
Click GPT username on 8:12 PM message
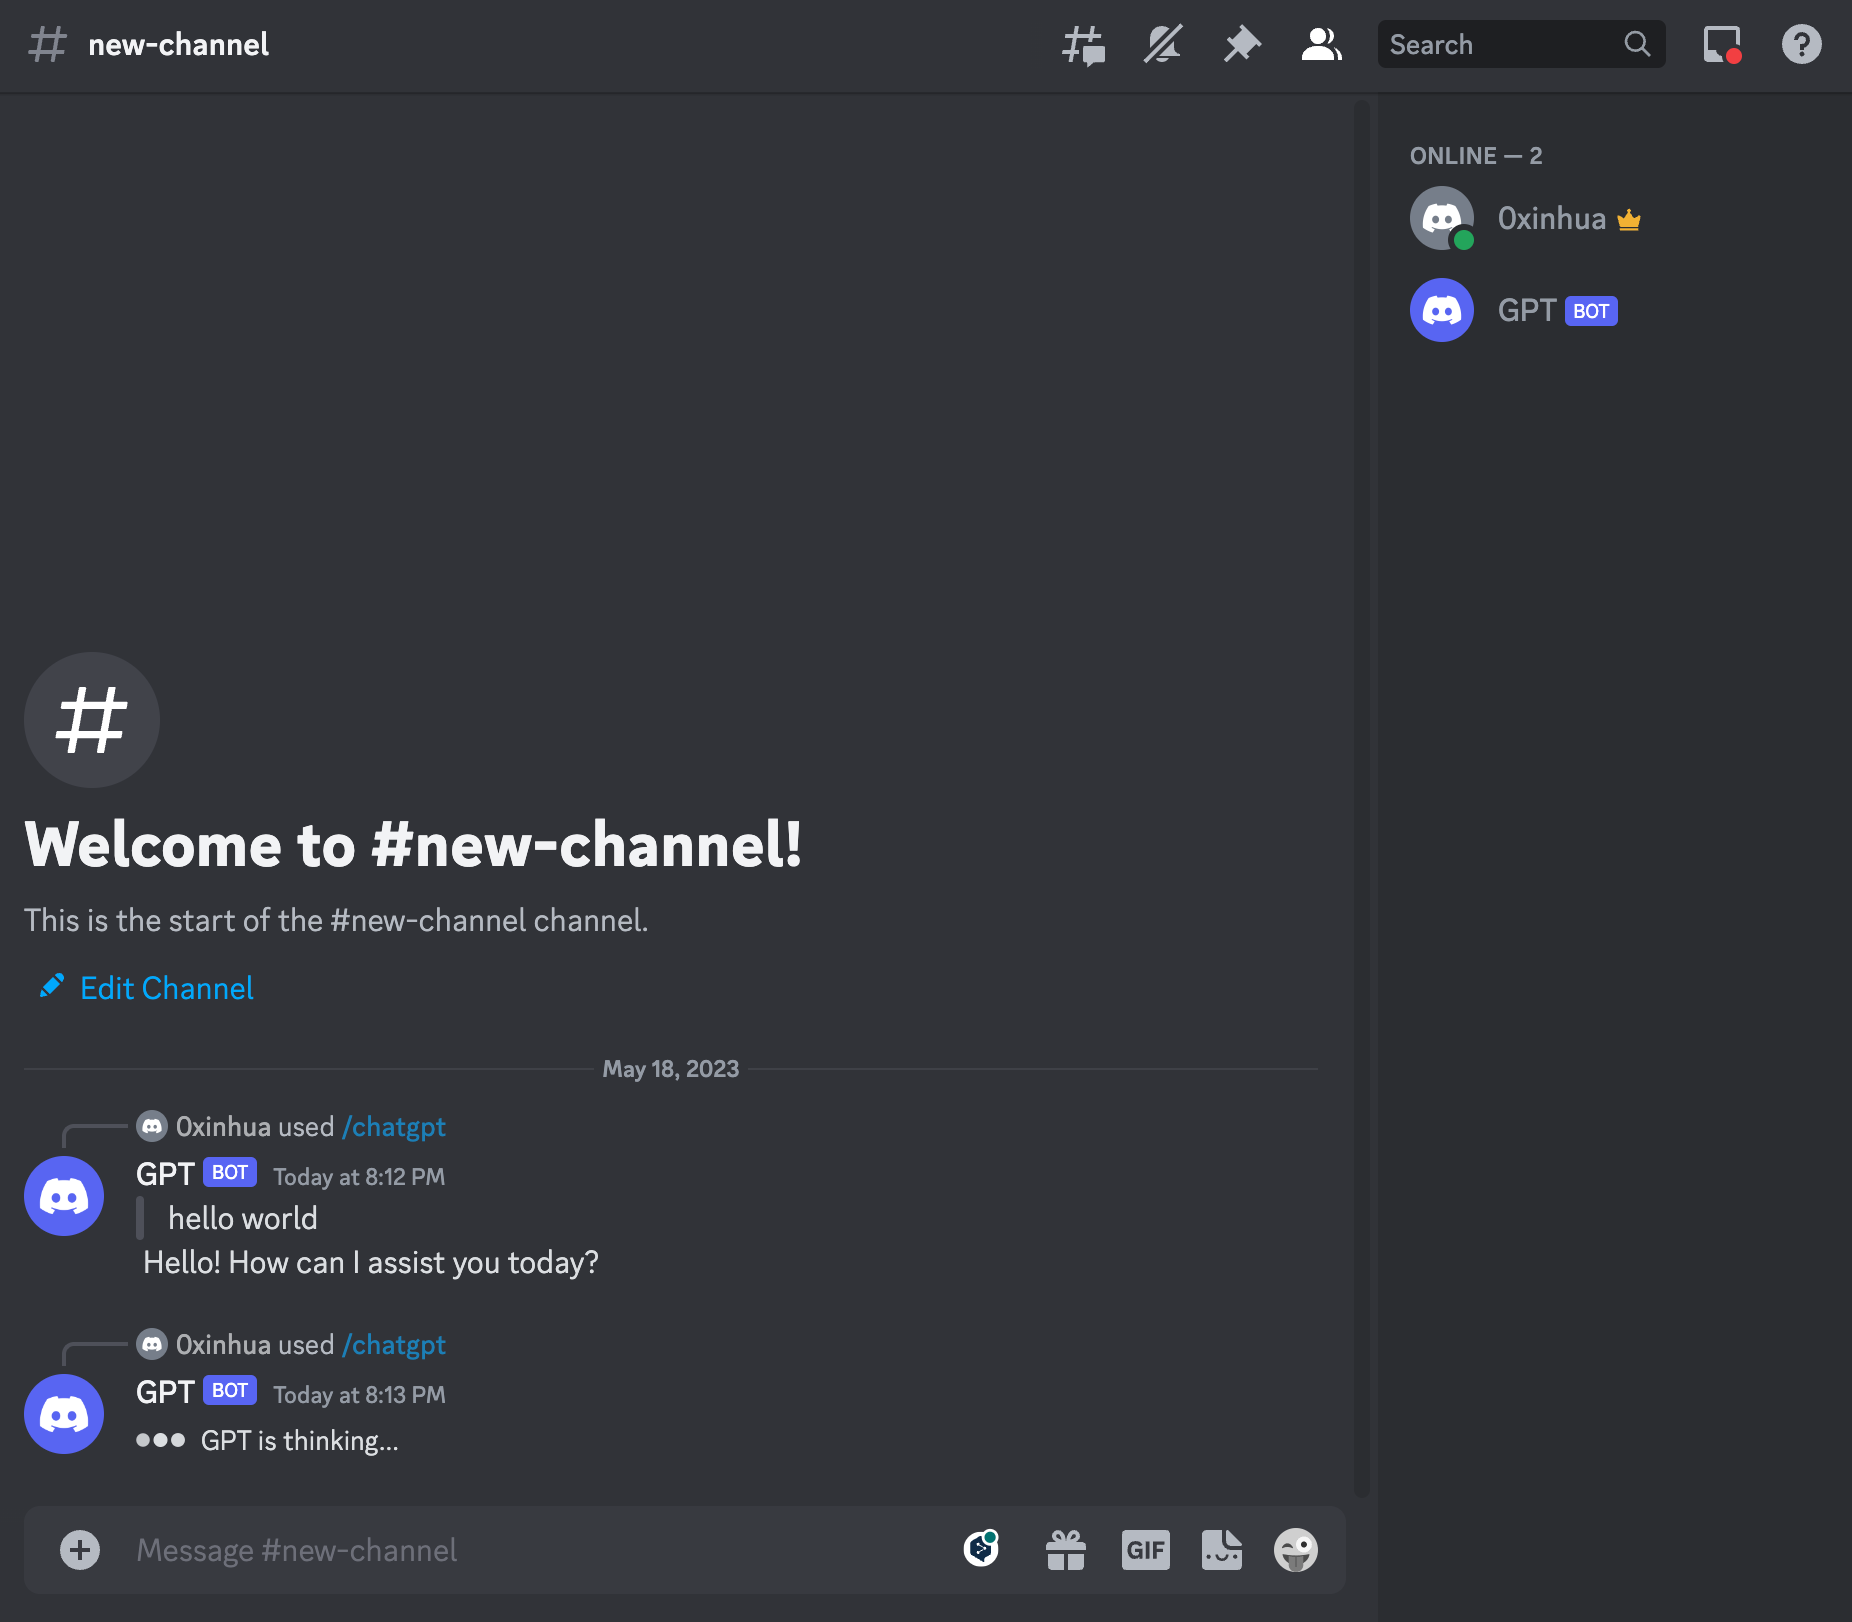point(165,1174)
